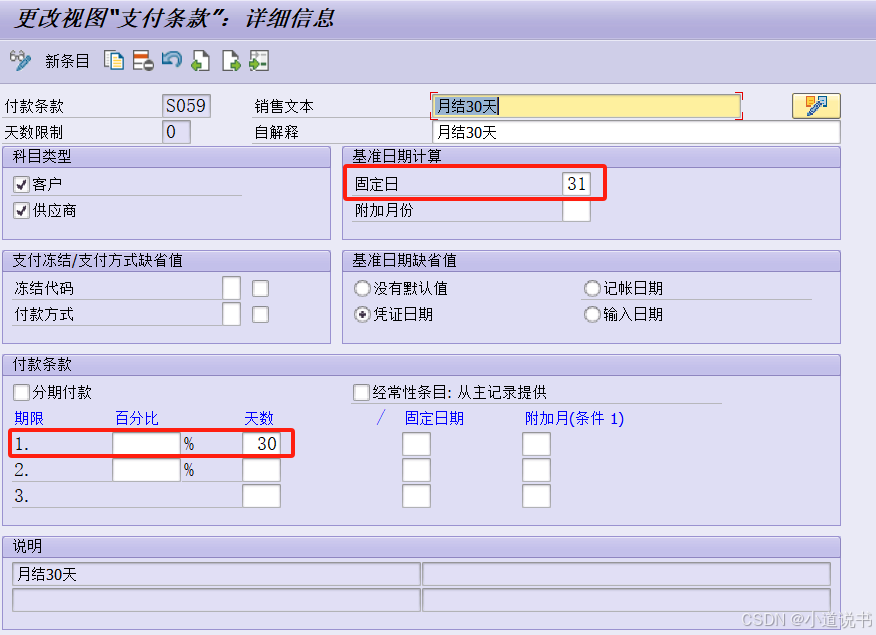This screenshot has height=635, width=876.
Task: Go to next entry icon
Action: [x=231, y=60]
